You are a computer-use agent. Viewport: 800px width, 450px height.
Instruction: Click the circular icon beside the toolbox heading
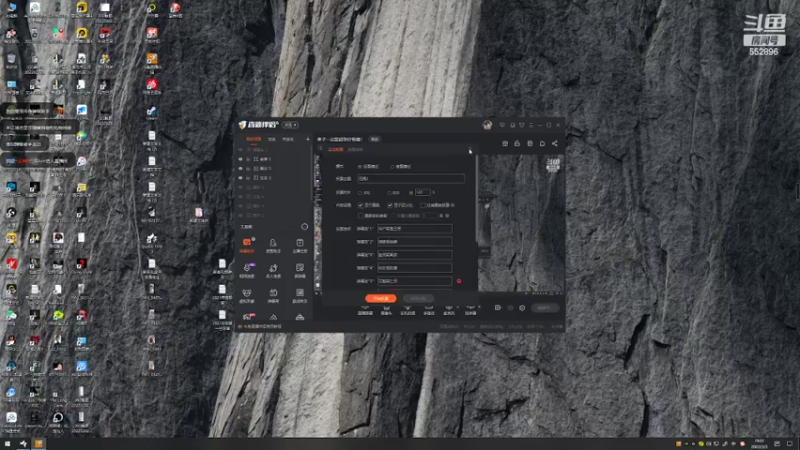click(305, 227)
